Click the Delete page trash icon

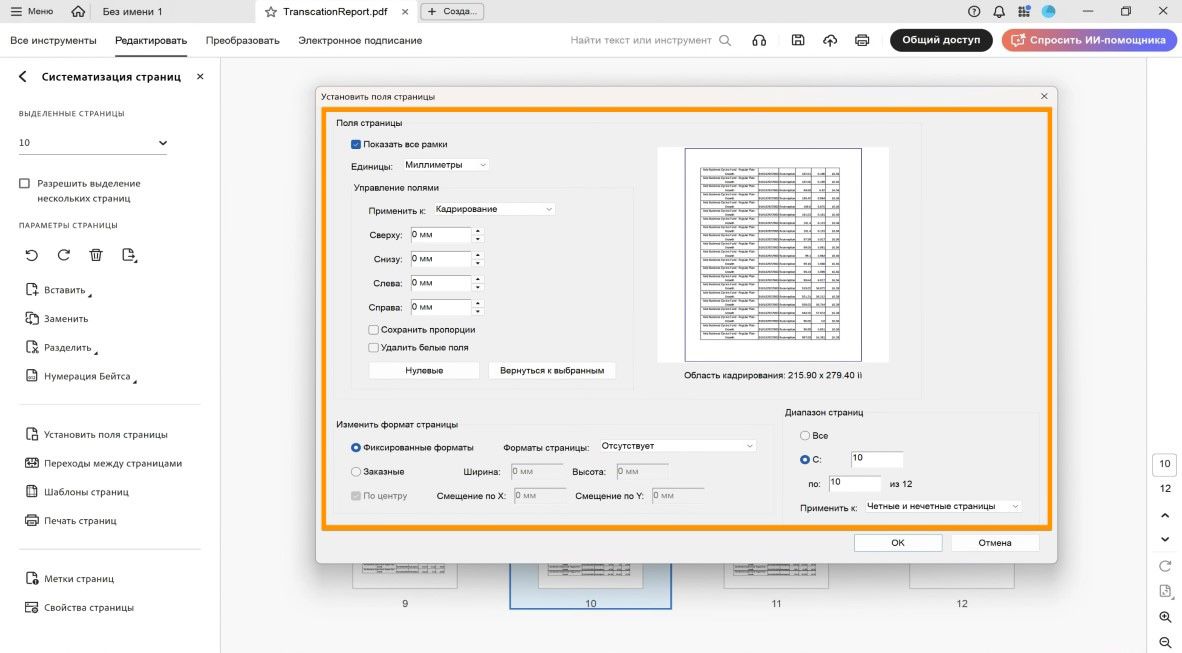96,255
